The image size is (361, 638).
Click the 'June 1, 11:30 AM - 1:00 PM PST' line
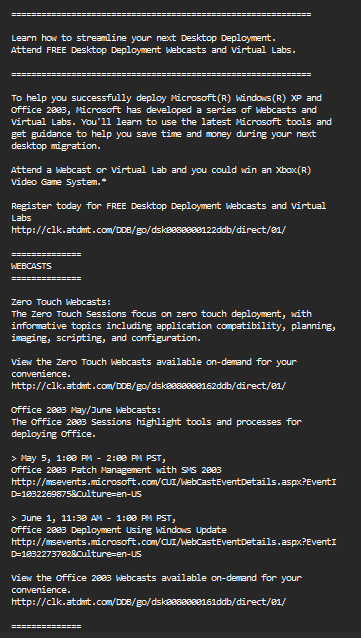(94, 518)
